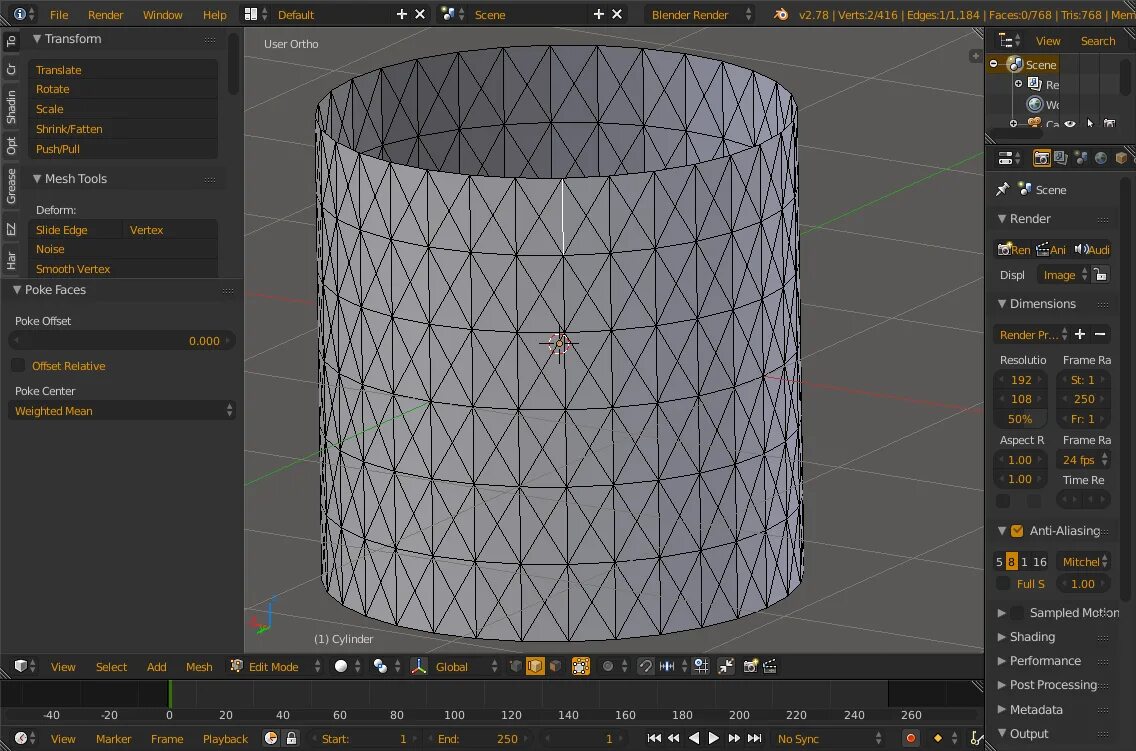Toggle limit selection to visible icon
The image size is (1136, 751).
click(x=581, y=666)
